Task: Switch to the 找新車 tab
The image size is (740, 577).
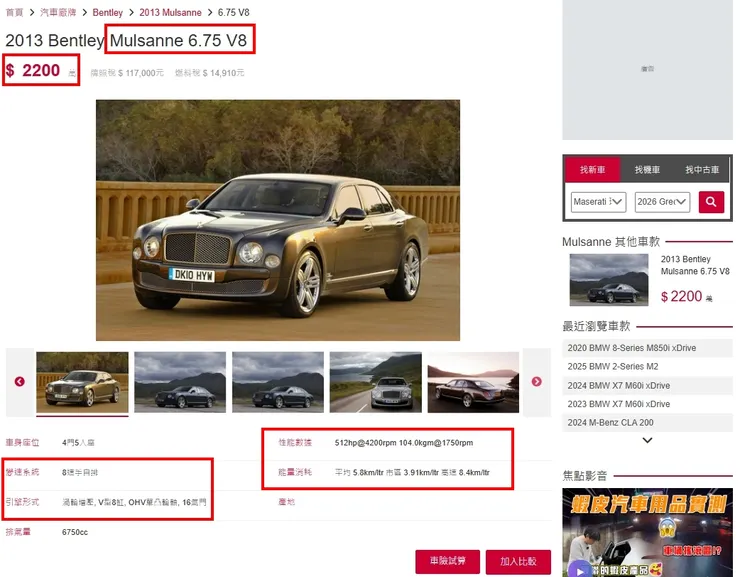Action: (592, 170)
